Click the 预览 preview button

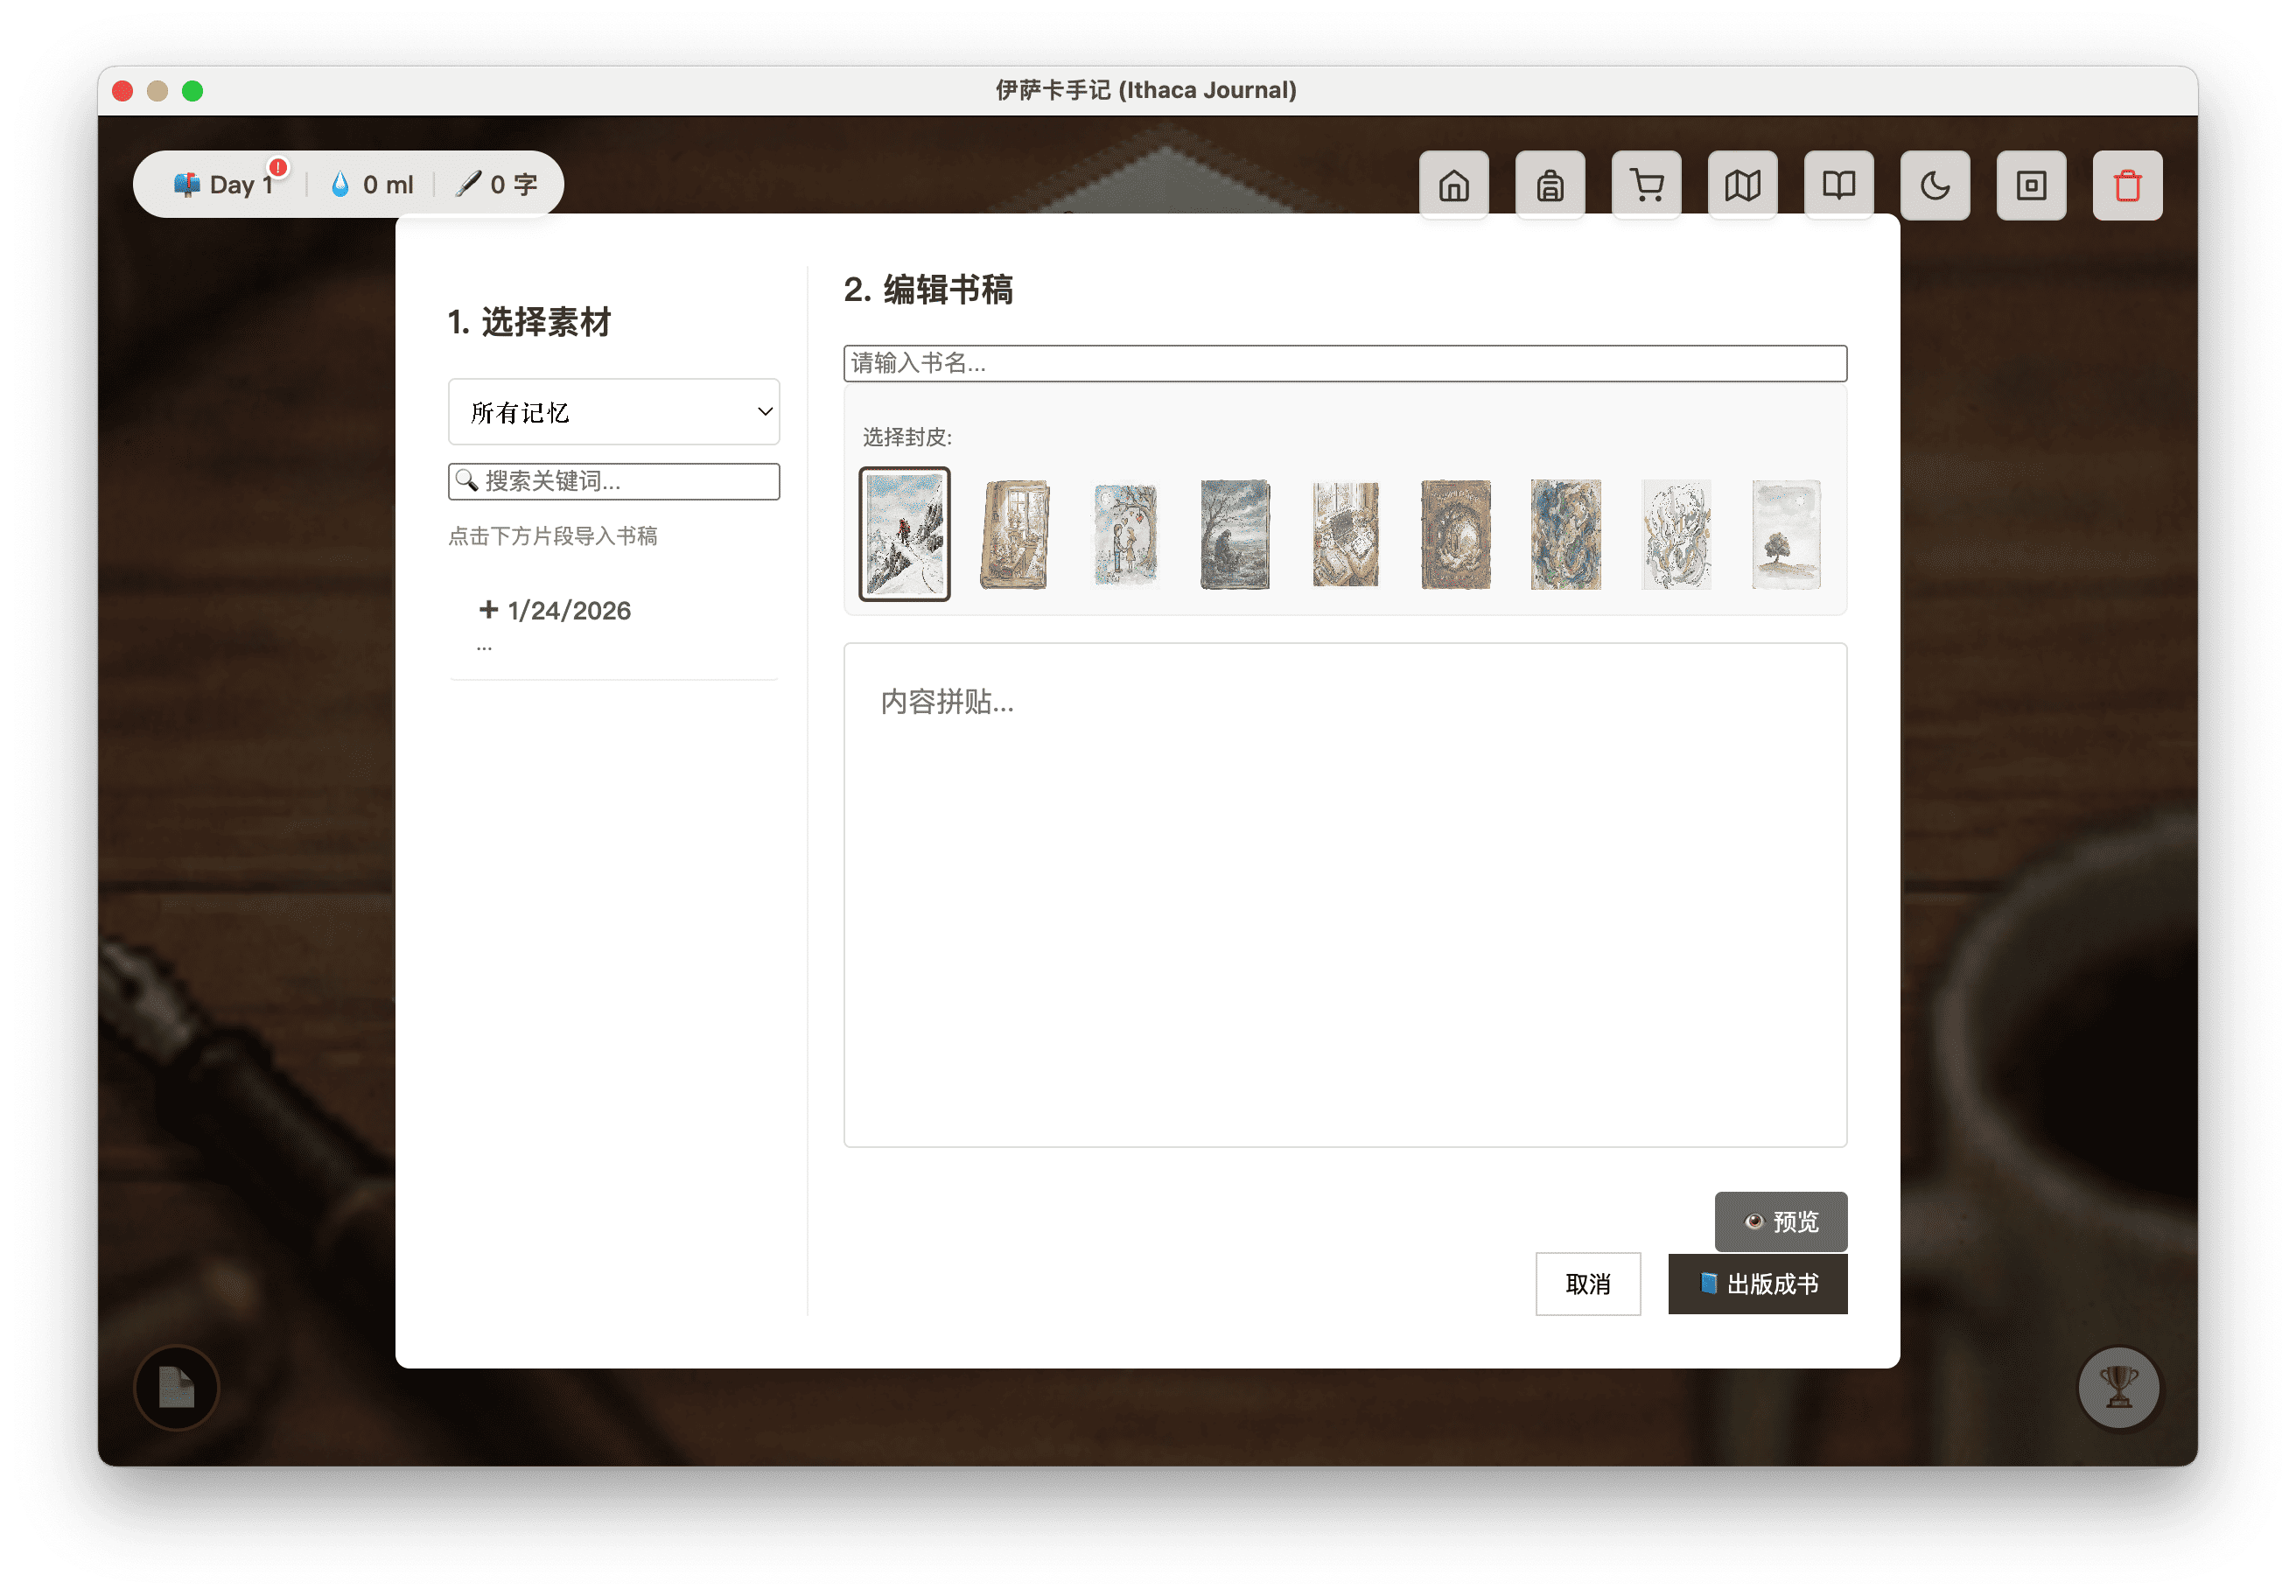point(1780,1221)
